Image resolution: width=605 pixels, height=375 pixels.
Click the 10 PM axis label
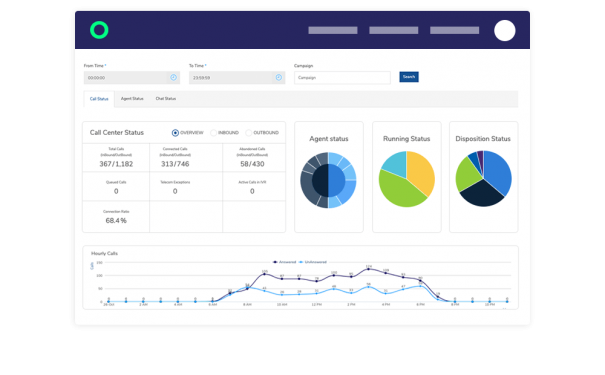pos(490,305)
